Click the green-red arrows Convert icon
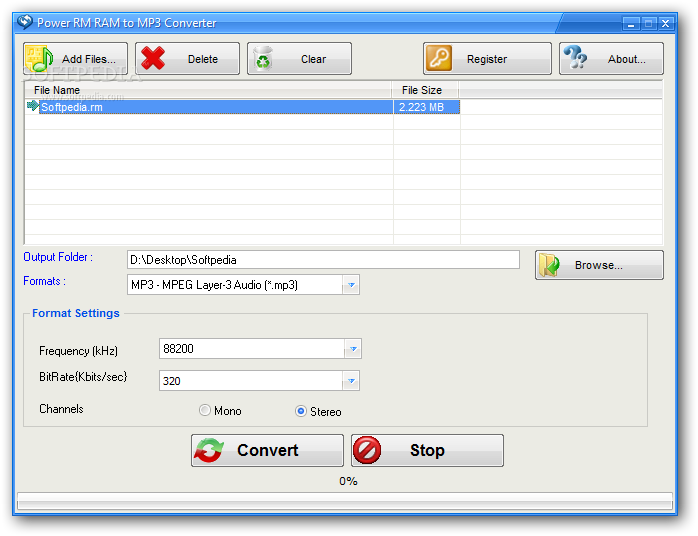The image size is (698, 536). point(208,451)
